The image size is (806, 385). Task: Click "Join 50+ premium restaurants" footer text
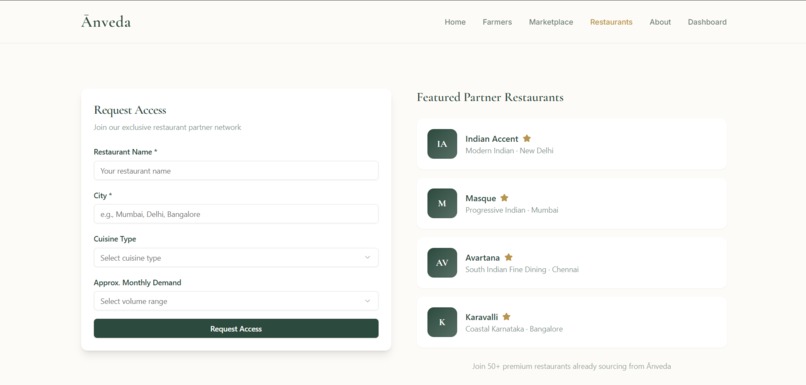pos(572,366)
